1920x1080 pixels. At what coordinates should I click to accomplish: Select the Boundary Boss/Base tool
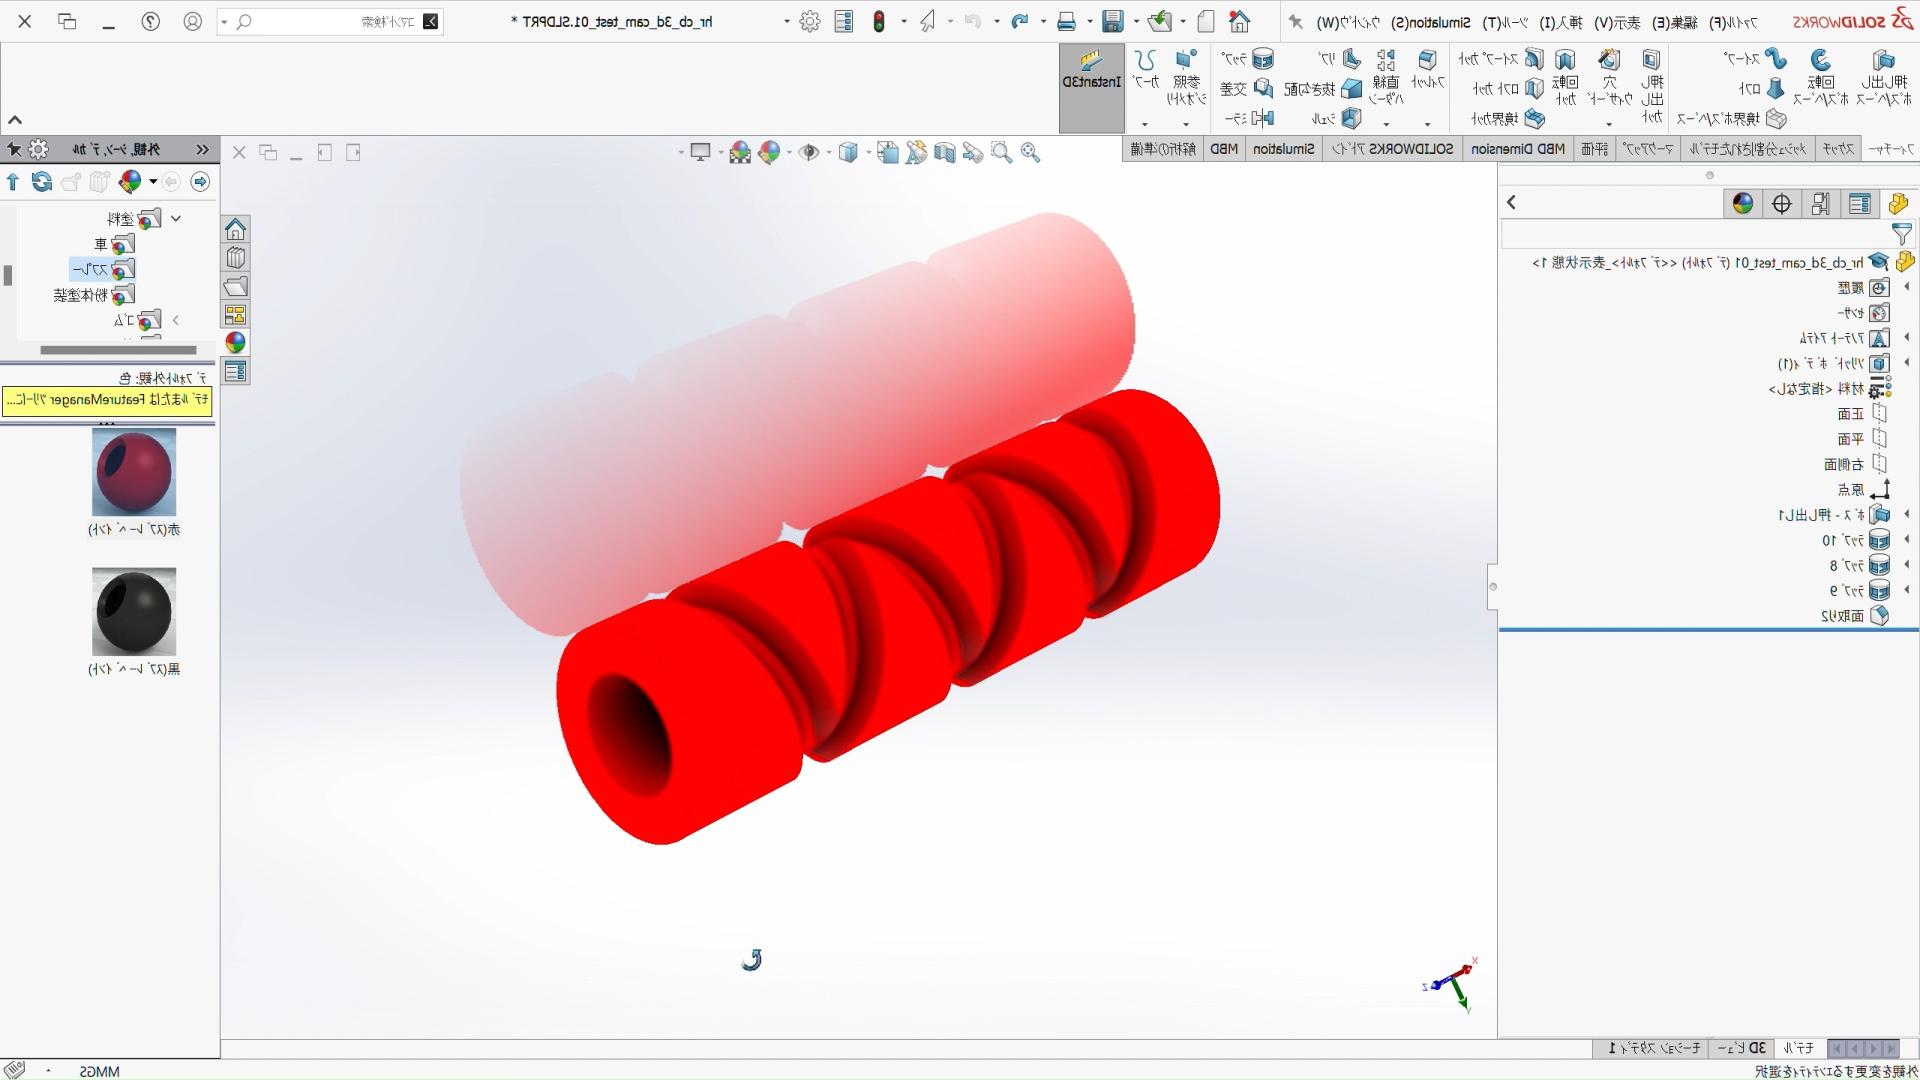tap(1732, 119)
